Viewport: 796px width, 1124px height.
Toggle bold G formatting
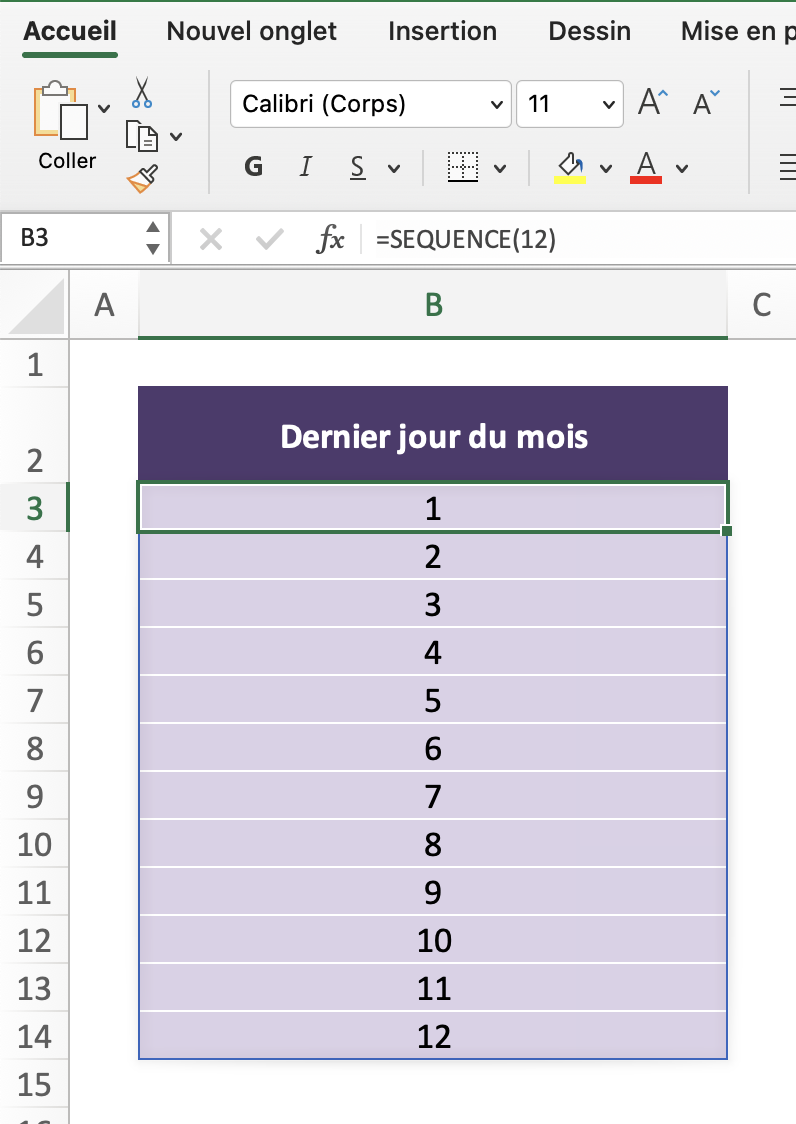pyautogui.click(x=253, y=167)
